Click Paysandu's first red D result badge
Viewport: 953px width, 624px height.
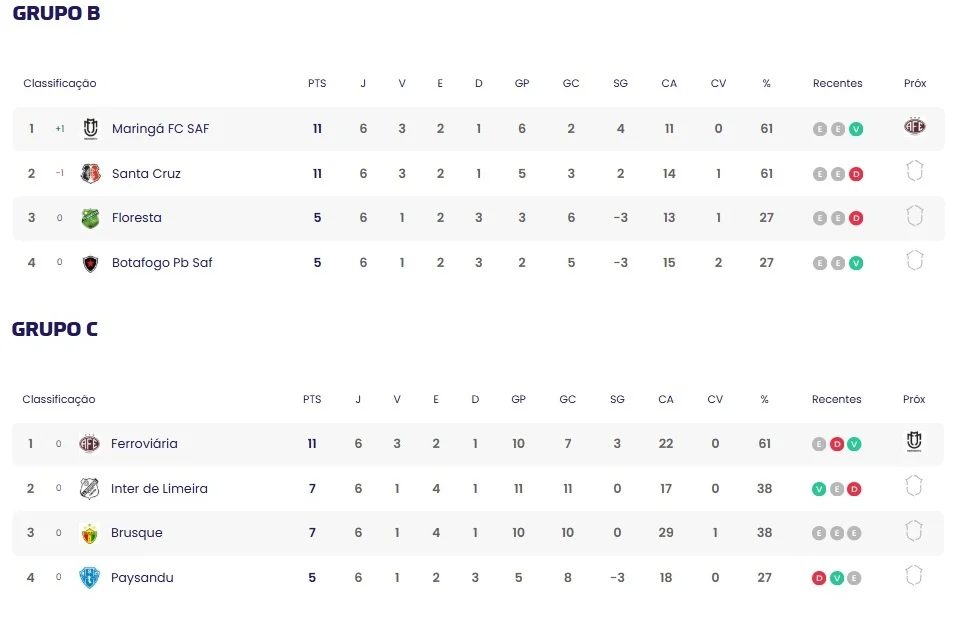pyautogui.click(x=819, y=578)
